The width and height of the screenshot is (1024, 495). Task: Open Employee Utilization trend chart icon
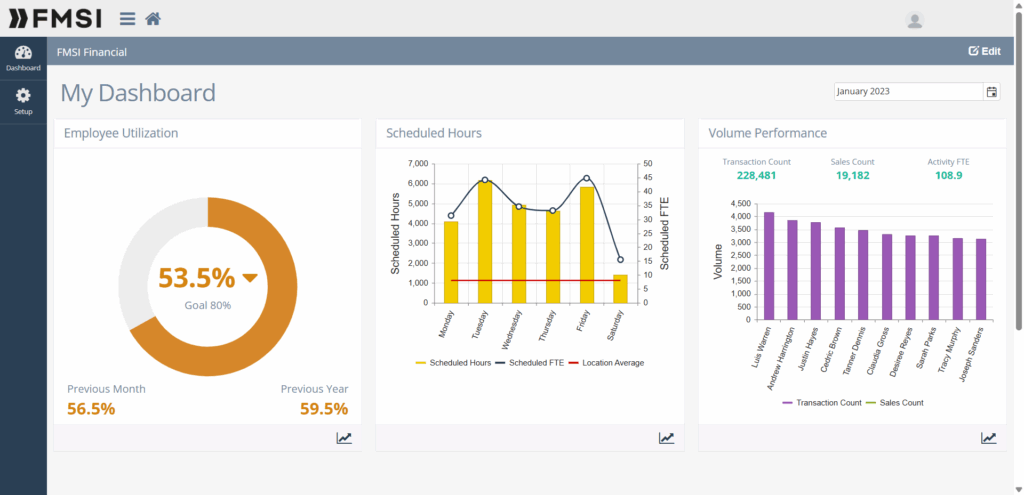344,438
